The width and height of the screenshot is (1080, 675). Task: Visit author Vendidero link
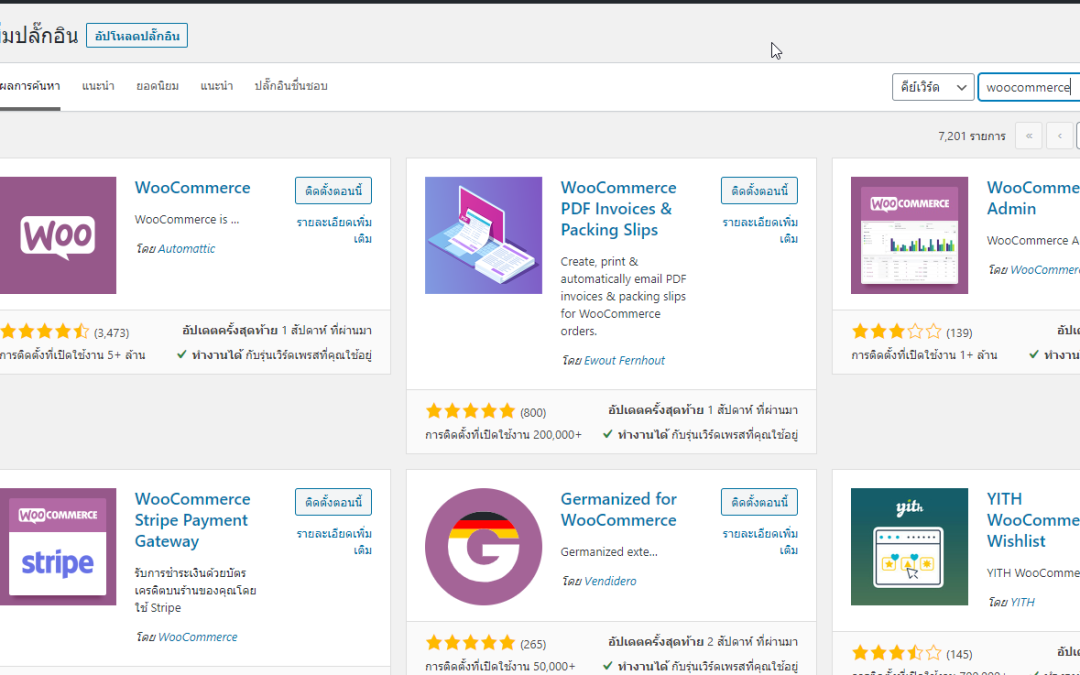pos(610,581)
